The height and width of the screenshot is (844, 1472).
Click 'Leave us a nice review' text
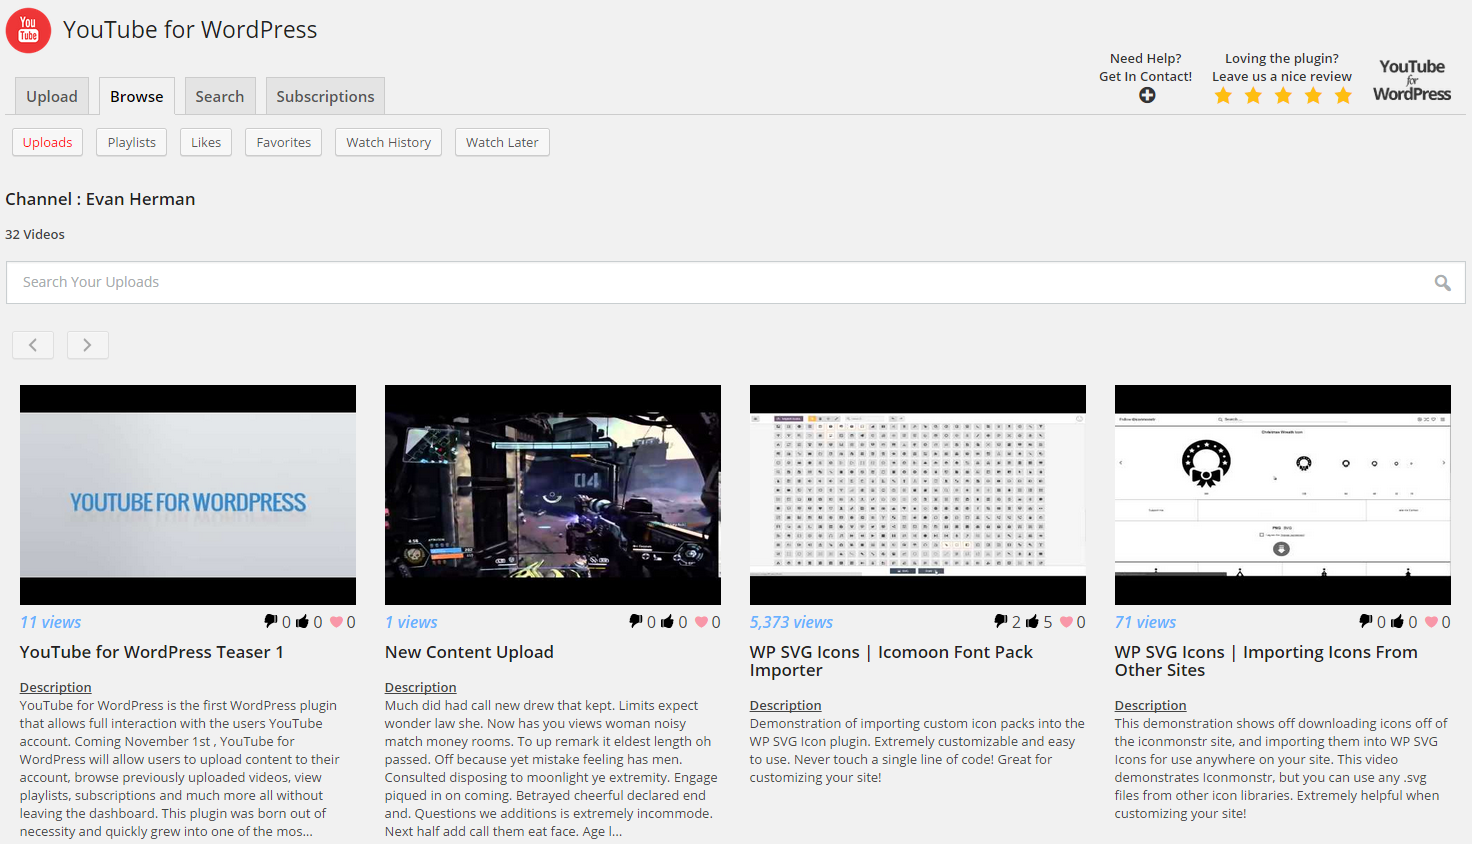[x=1282, y=76]
